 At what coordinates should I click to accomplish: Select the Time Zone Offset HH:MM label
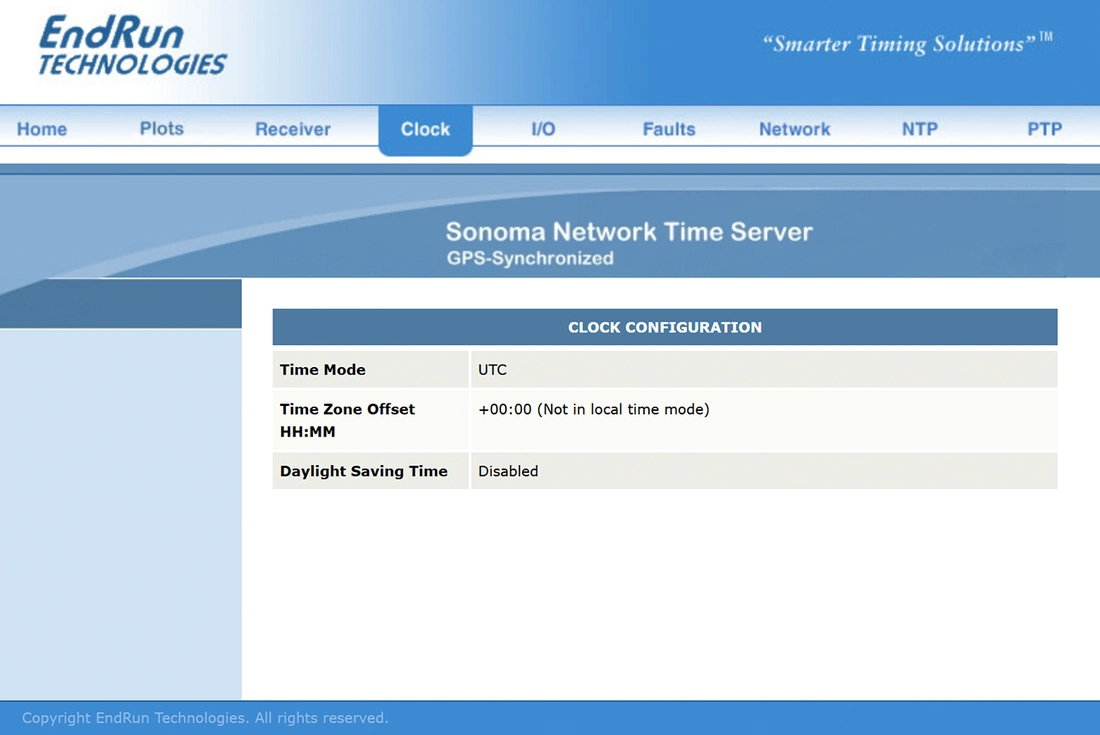347,420
